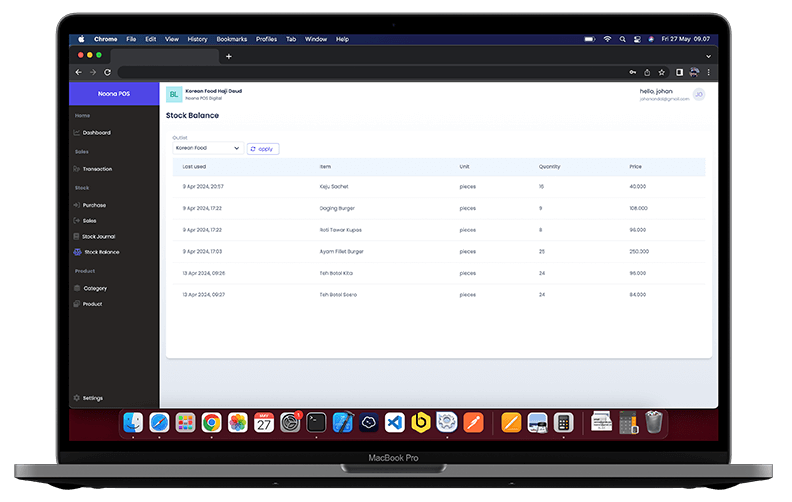This screenshot has width=792, height=502.
Task: Select Stock Balance in the sidebar
Action: pos(101,252)
